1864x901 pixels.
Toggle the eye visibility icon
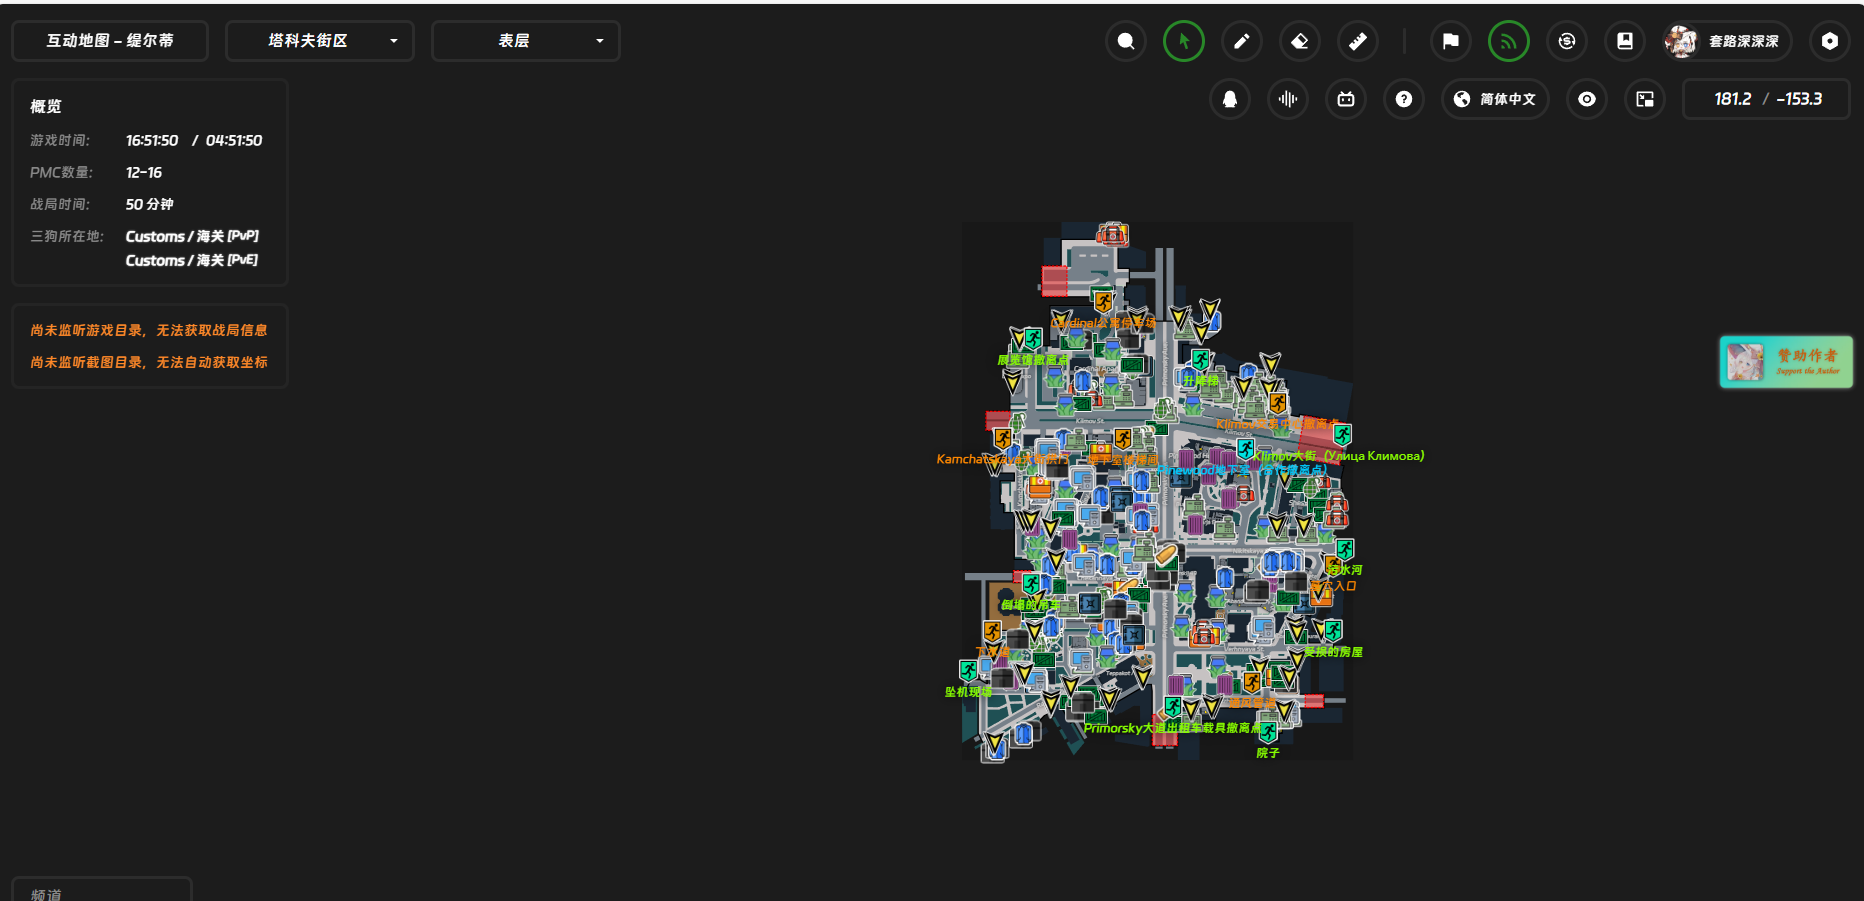click(1587, 99)
